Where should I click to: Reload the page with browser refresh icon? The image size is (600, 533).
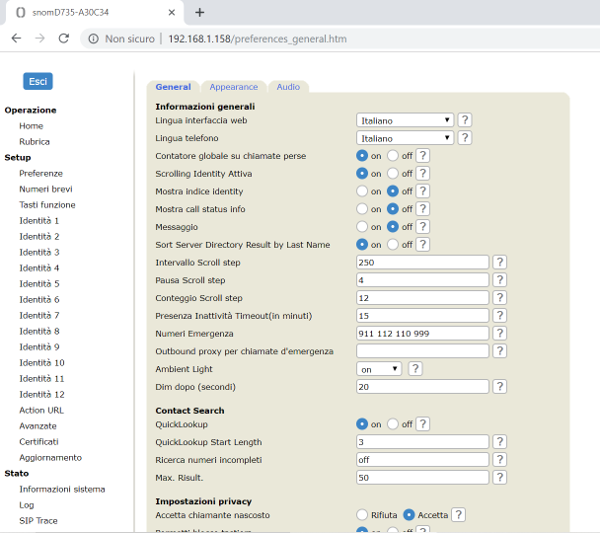point(64,38)
